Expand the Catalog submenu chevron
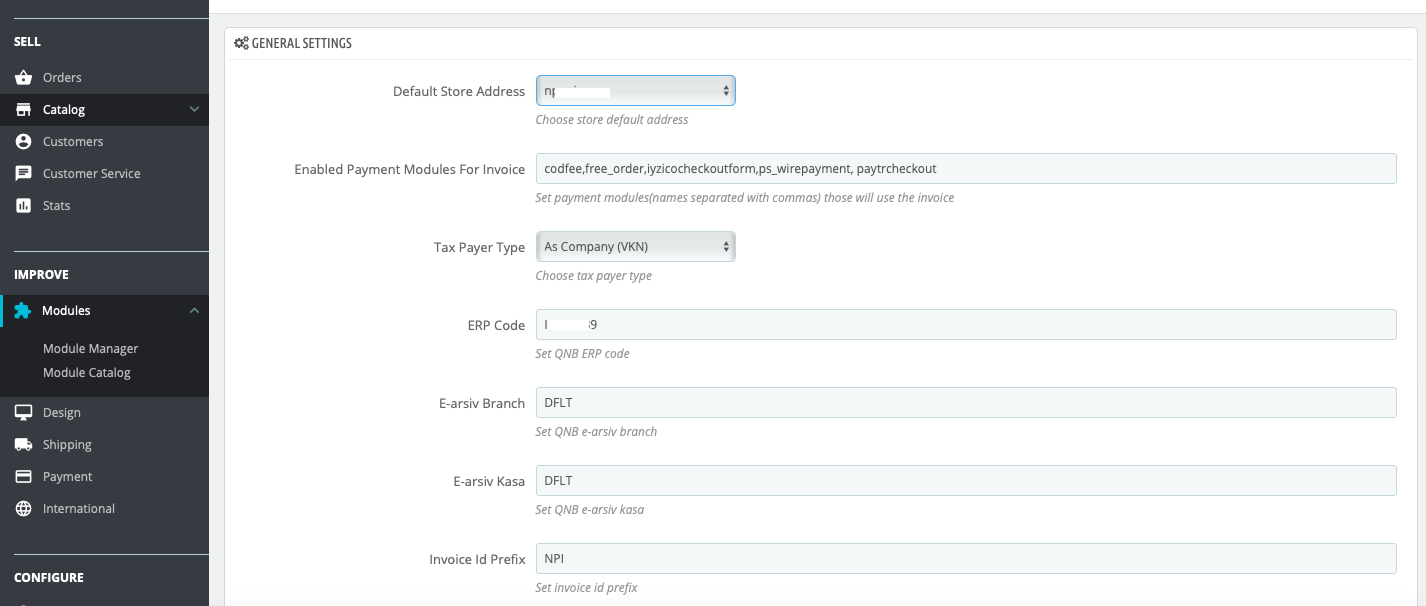The height and width of the screenshot is (606, 1426). [x=194, y=110]
